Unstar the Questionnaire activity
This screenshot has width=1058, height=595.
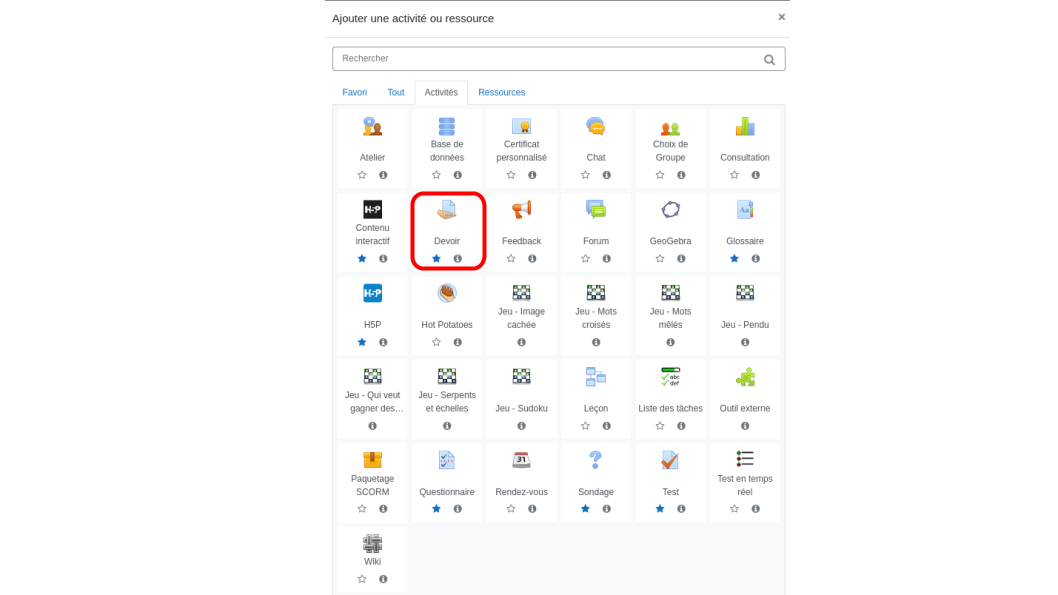pyautogui.click(x=437, y=509)
